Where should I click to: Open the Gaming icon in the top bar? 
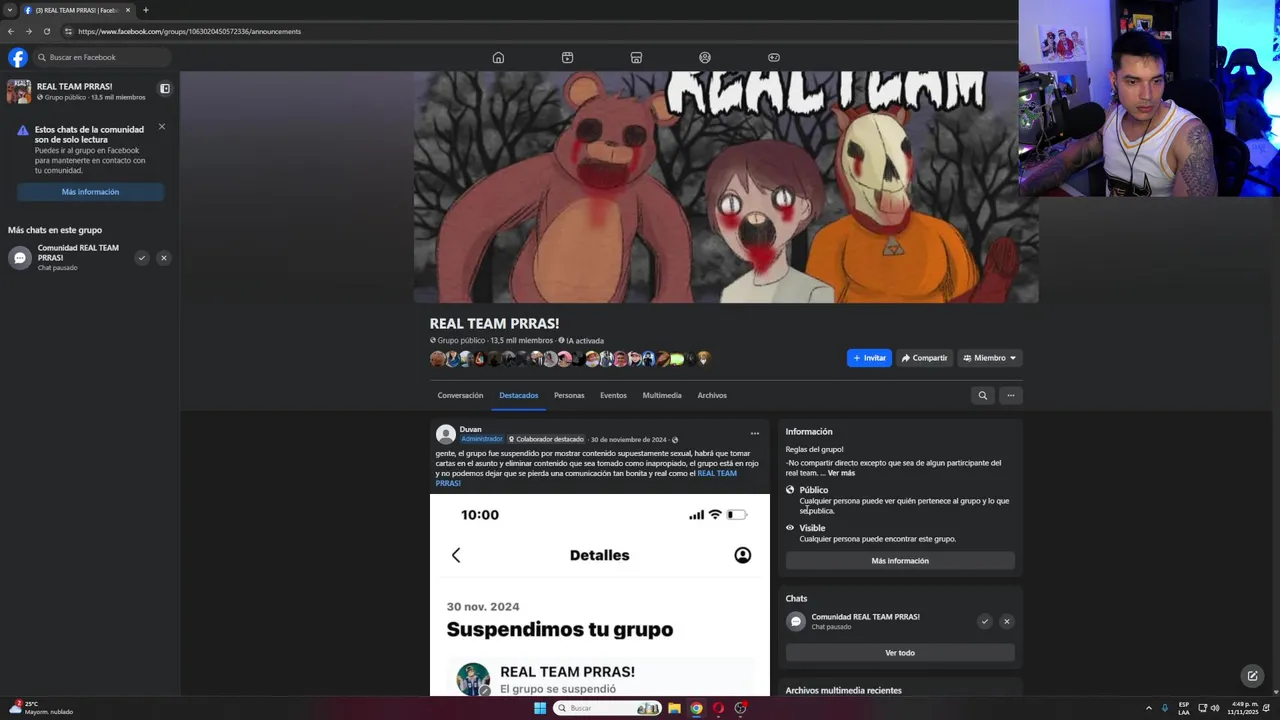[774, 57]
